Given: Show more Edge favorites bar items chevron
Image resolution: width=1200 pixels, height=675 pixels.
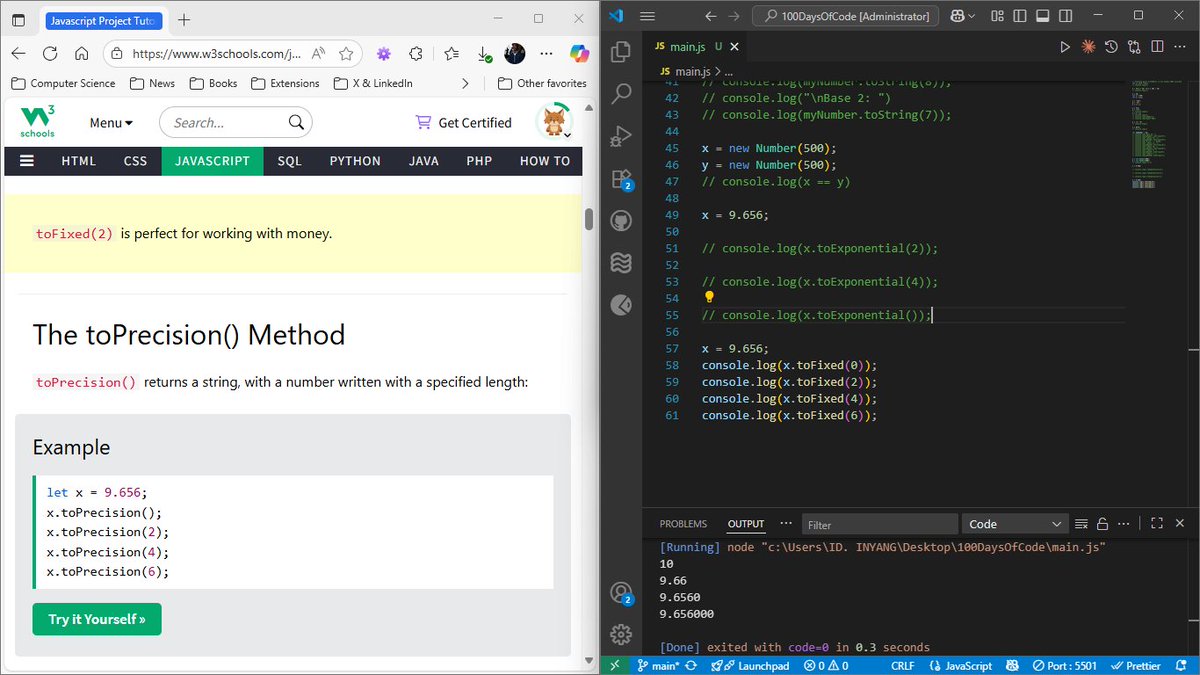Looking at the screenshot, I should click(465, 83).
